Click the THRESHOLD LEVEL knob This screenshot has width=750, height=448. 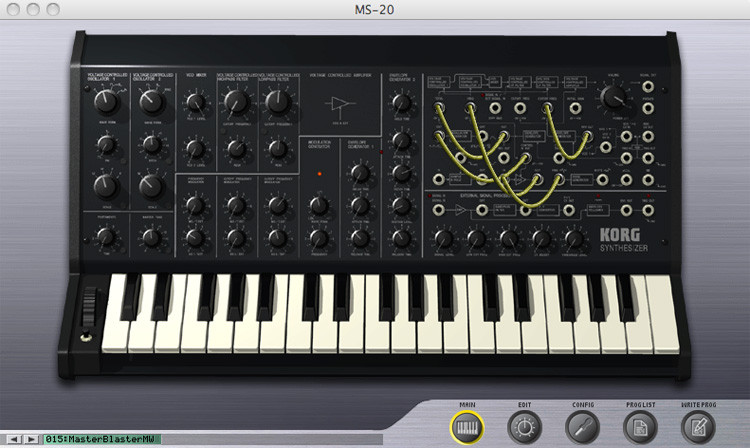(574, 238)
